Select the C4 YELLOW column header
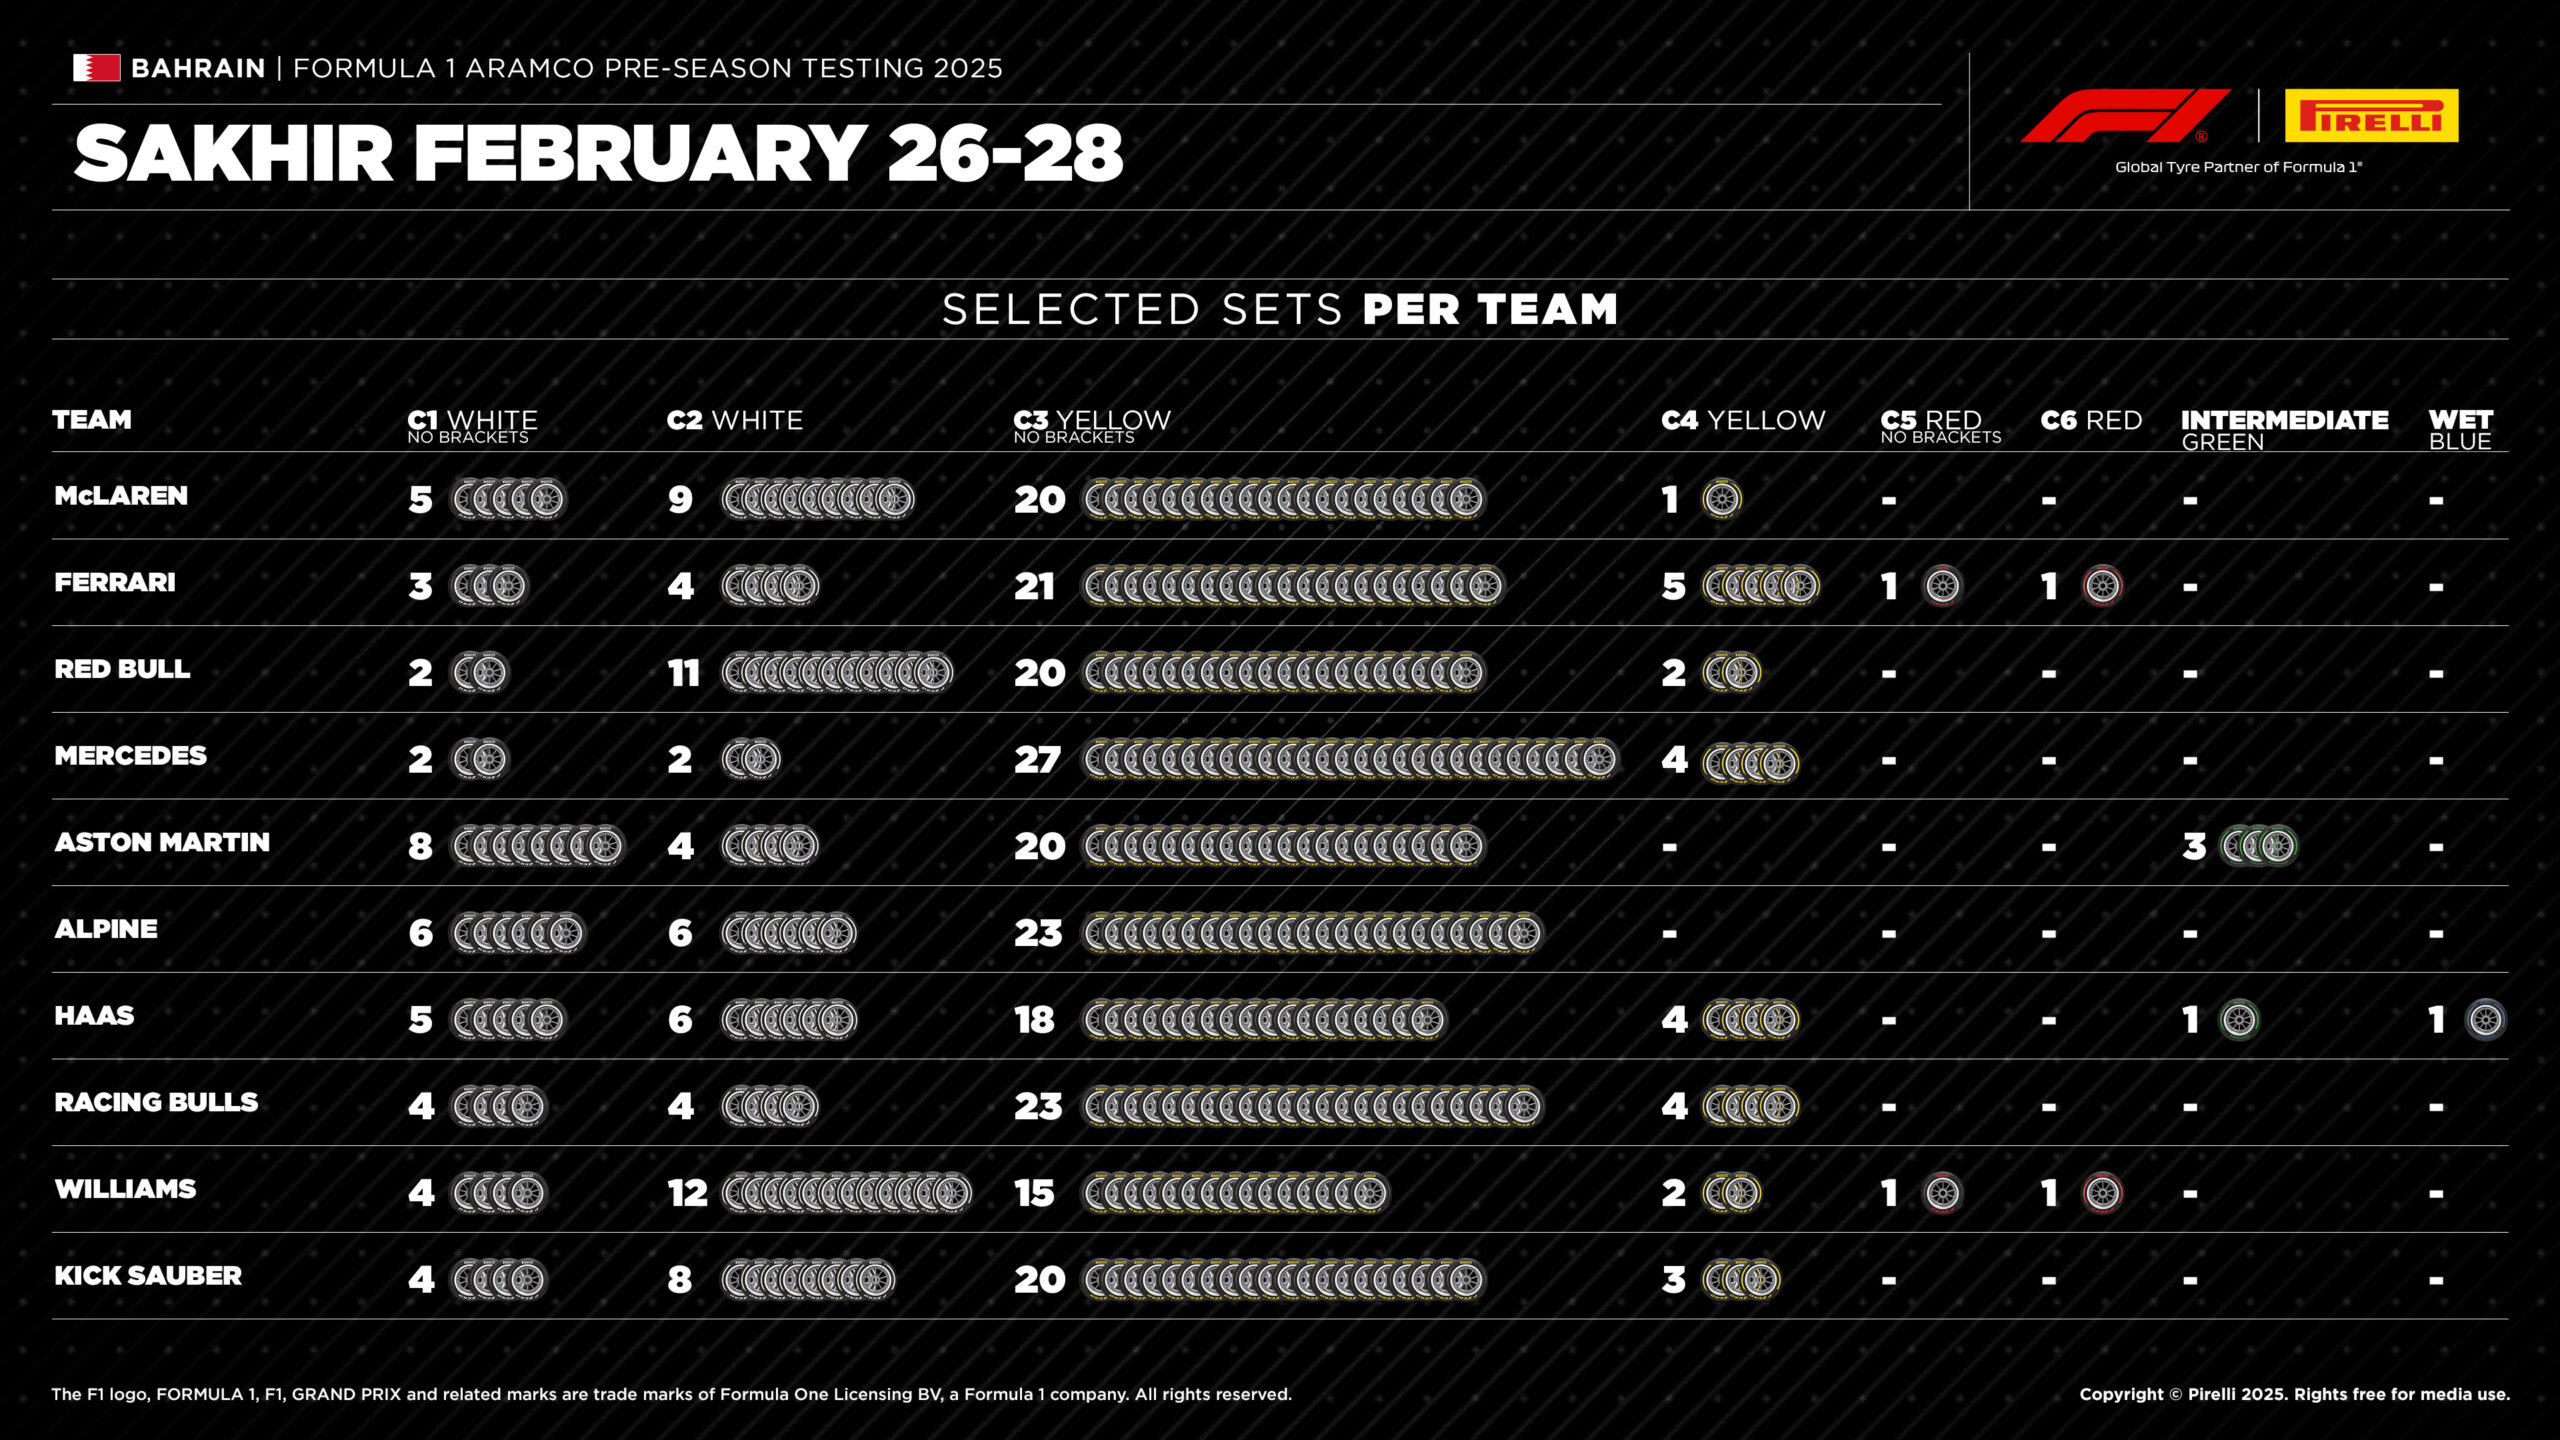Viewport: 2560px width, 1440px height. point(1744,420)
